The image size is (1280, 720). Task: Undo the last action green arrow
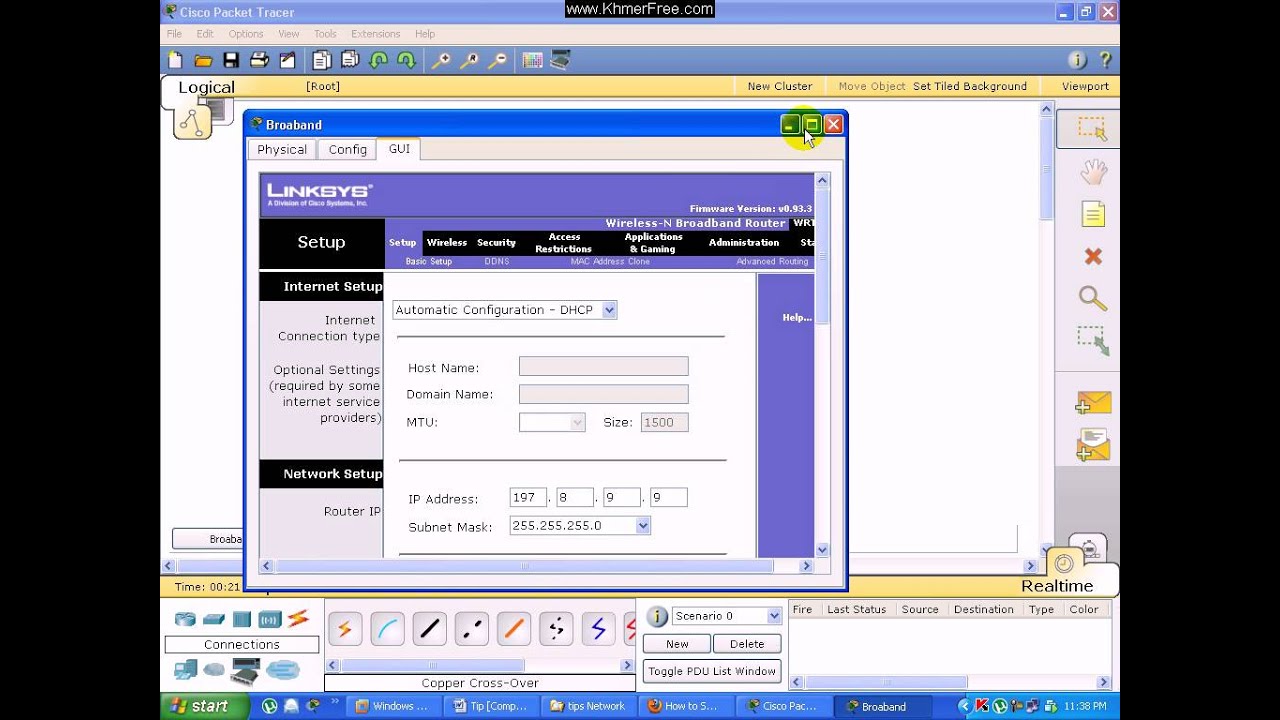point(378,60)
